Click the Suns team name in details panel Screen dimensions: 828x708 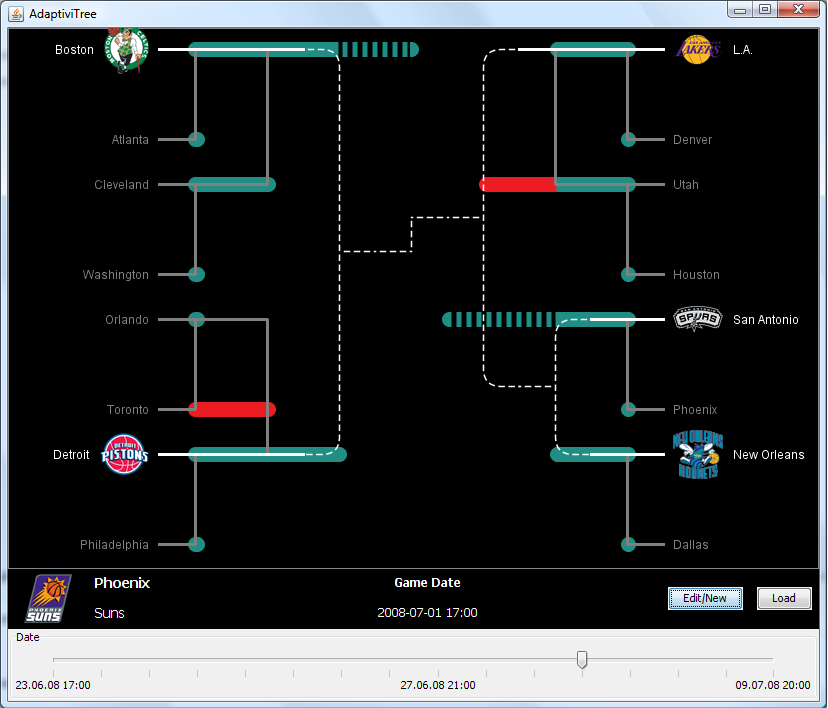(x=109, y=613)
